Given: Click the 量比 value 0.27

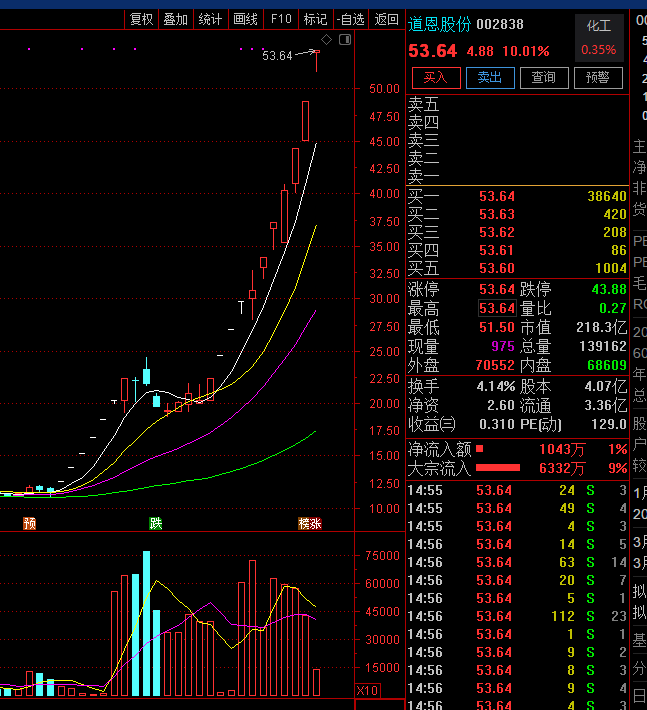Looking at the screenshot, I should [x=613, y=308].
